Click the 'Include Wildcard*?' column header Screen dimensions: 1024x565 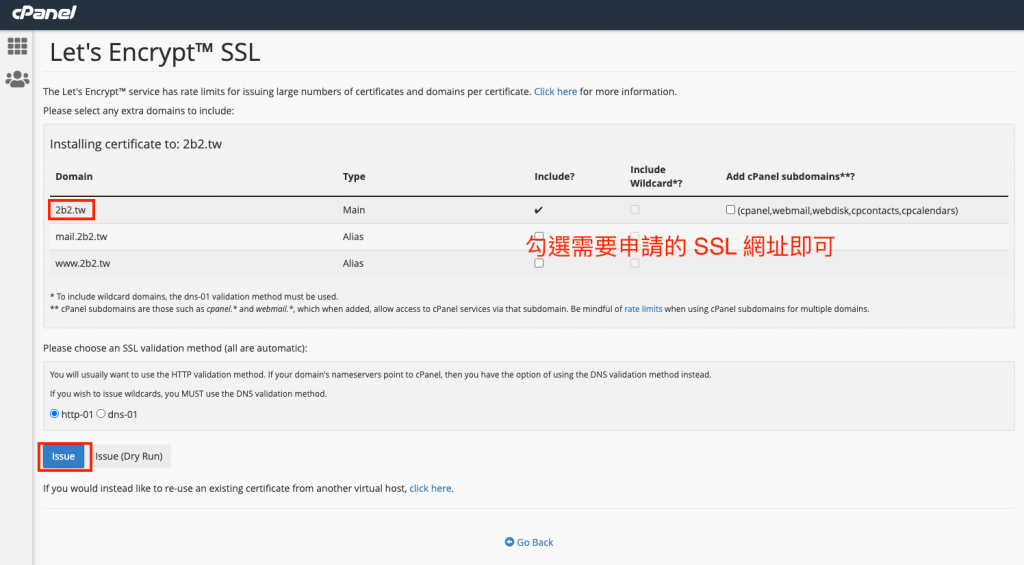pos(656,176)
